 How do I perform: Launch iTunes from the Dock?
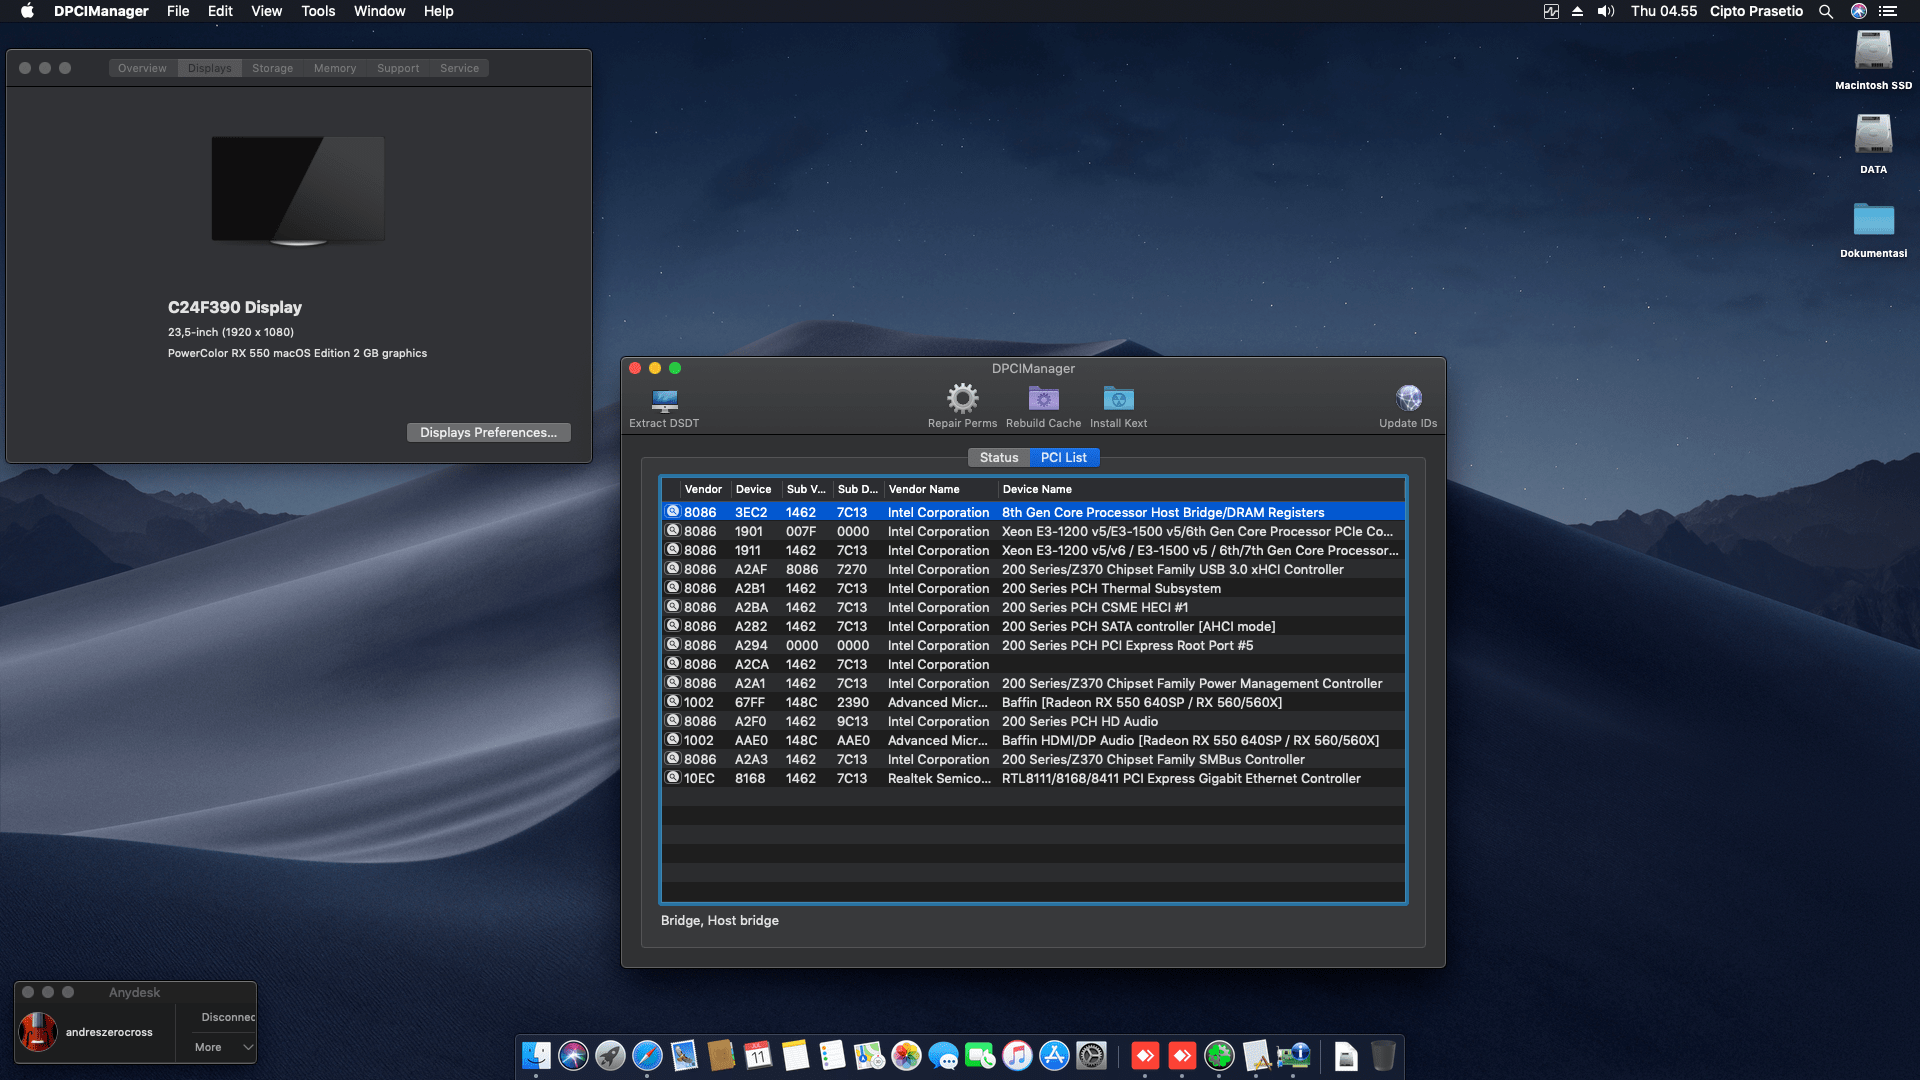(x=1015, y=1055)
